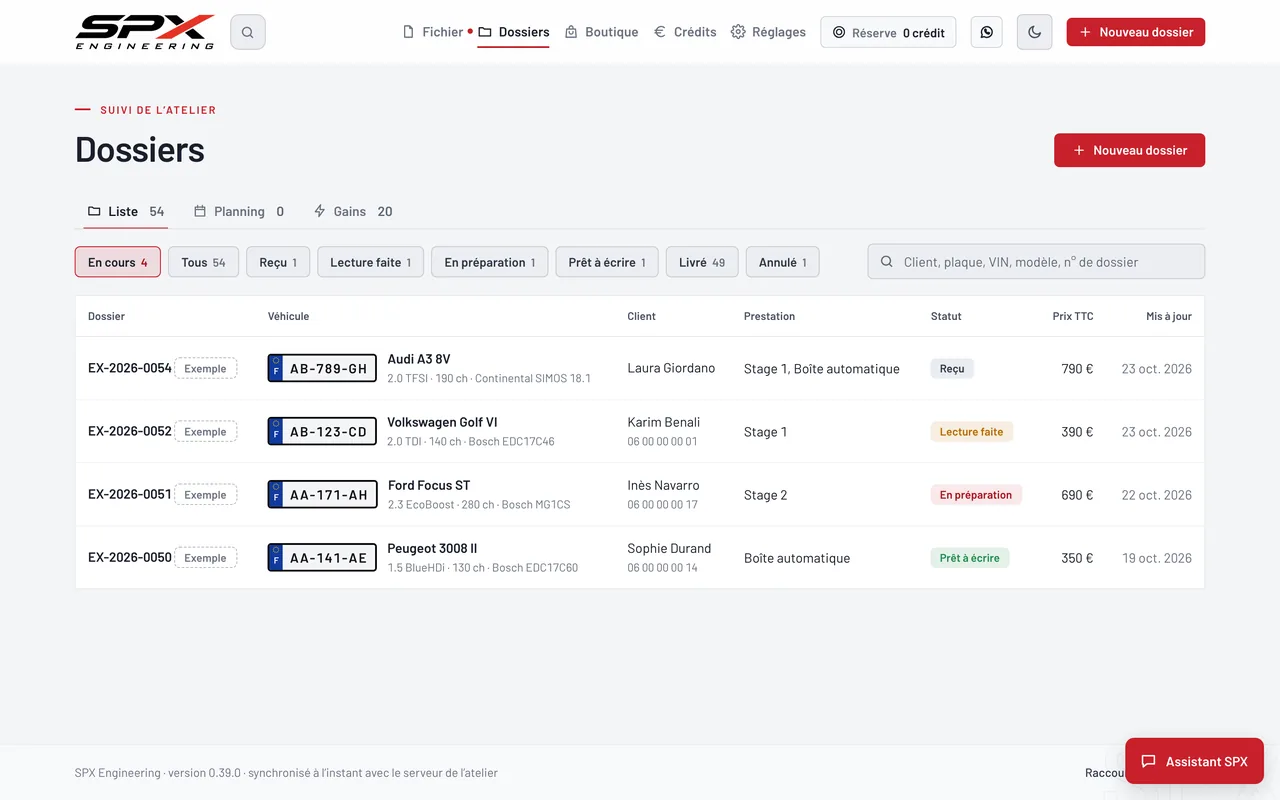The height and width of the screenshot is (800, 1280).
Task: Show all dossiers with Tous filter
Action: tap(203, 262)
